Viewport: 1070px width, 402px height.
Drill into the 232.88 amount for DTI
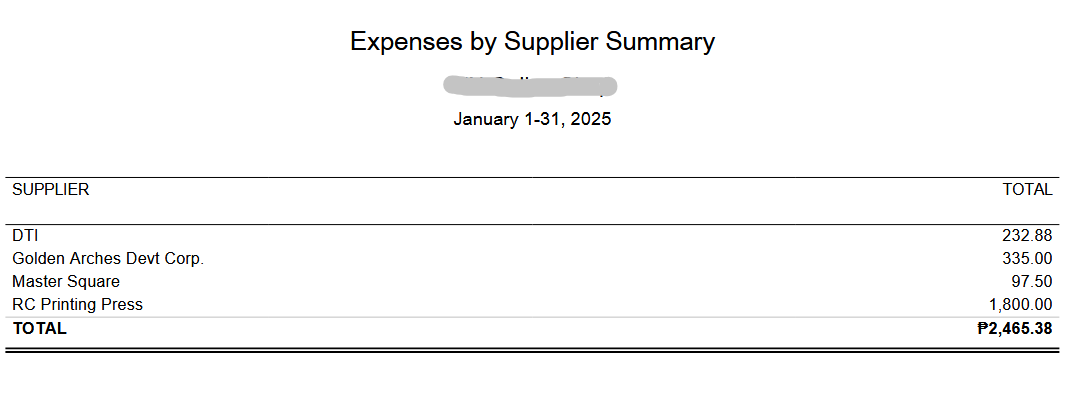[x=1027, y=236]
